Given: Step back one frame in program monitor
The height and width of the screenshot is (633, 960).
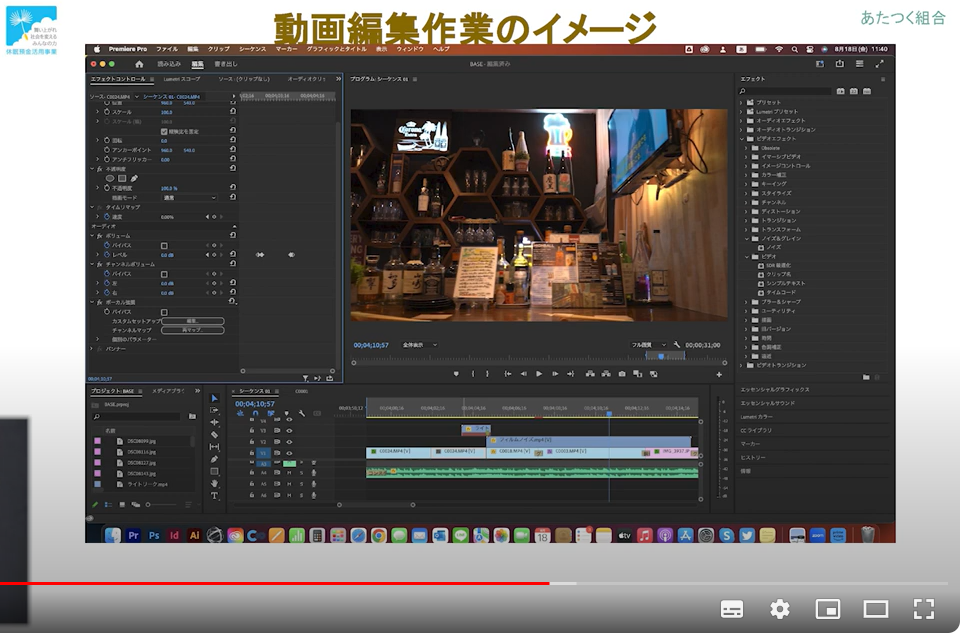Looking at the screenshot, I should pyautogui.click(x=523, y=373).
